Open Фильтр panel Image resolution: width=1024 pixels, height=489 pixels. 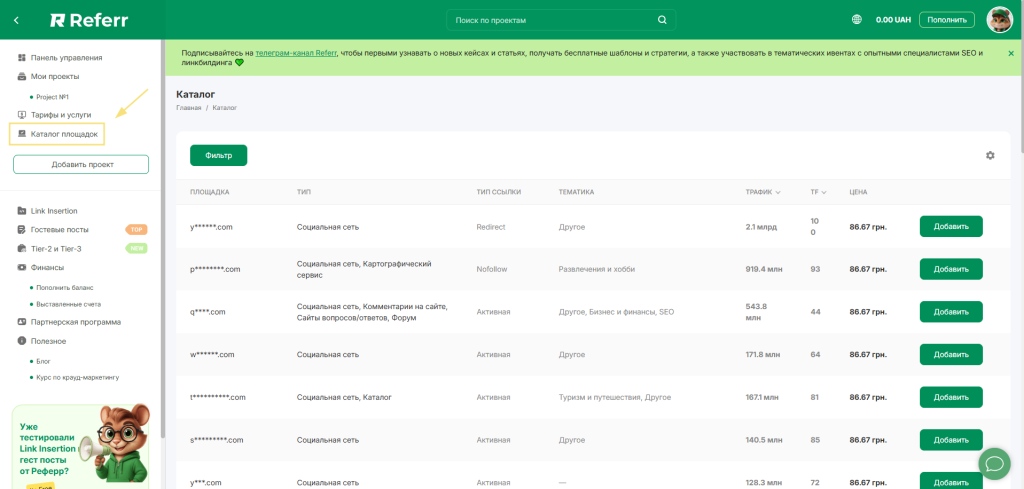[x=218, y=155]
